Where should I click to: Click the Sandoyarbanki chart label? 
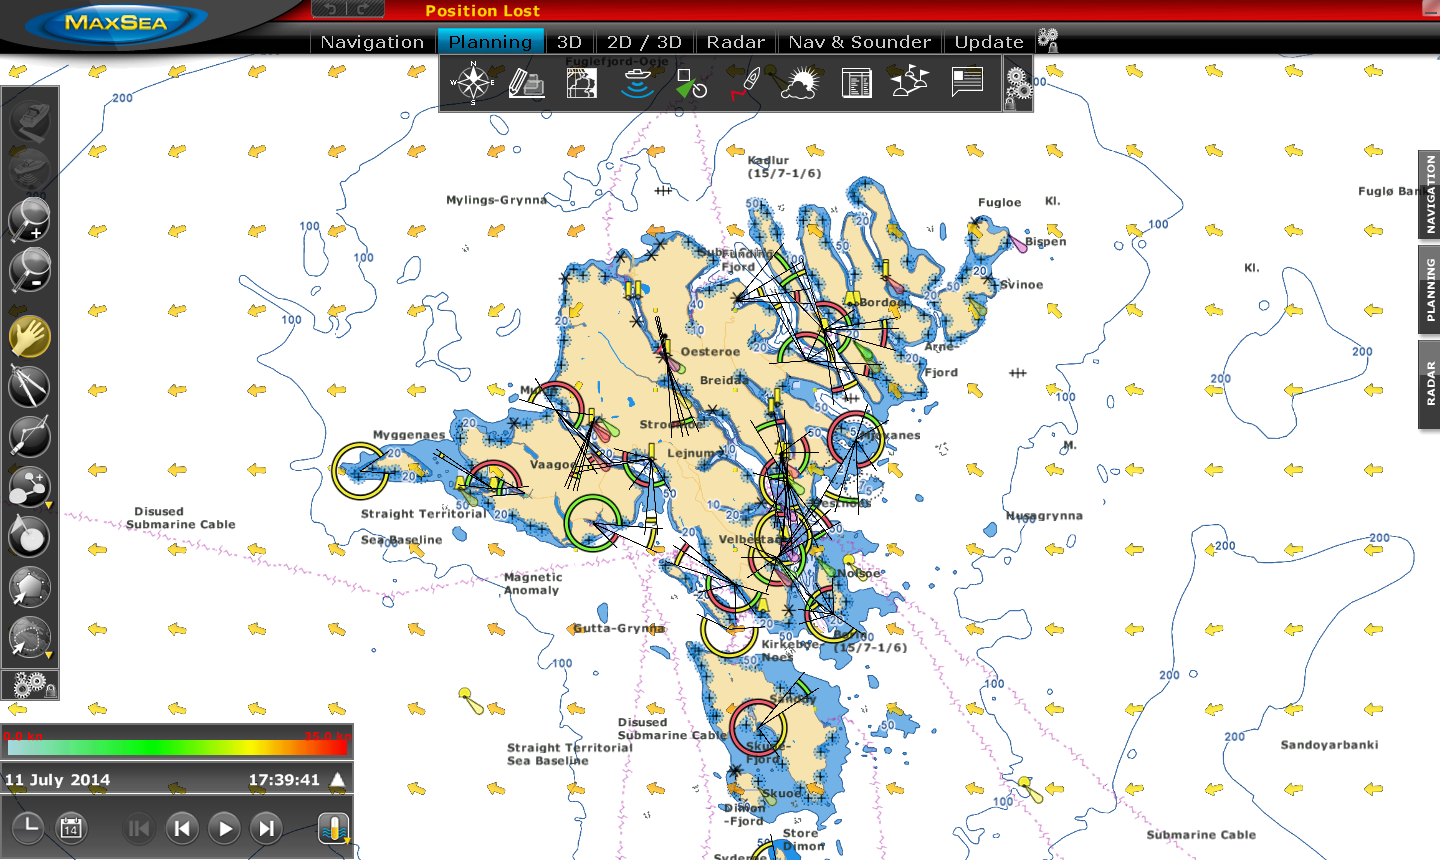pyautogui.click(x=1330, y=745)
